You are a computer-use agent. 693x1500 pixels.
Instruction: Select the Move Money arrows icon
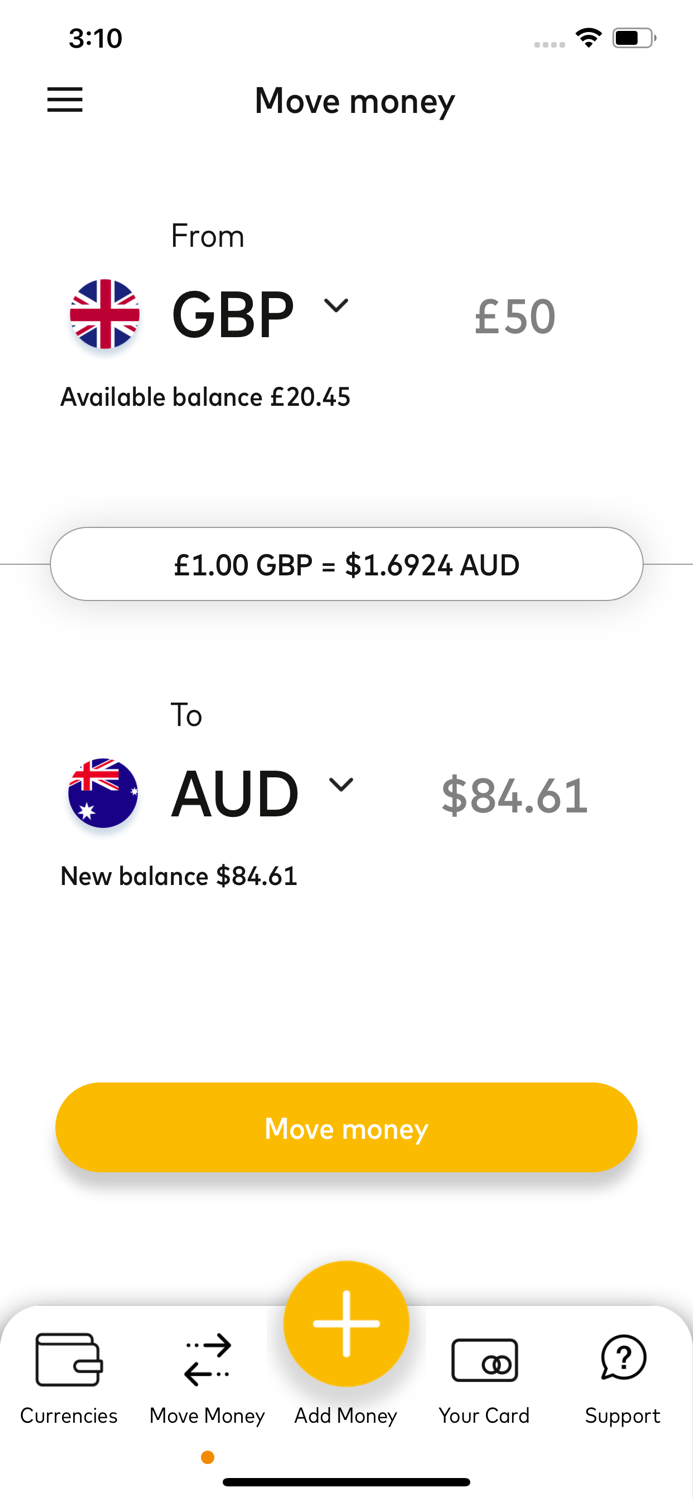(206, 1359)
